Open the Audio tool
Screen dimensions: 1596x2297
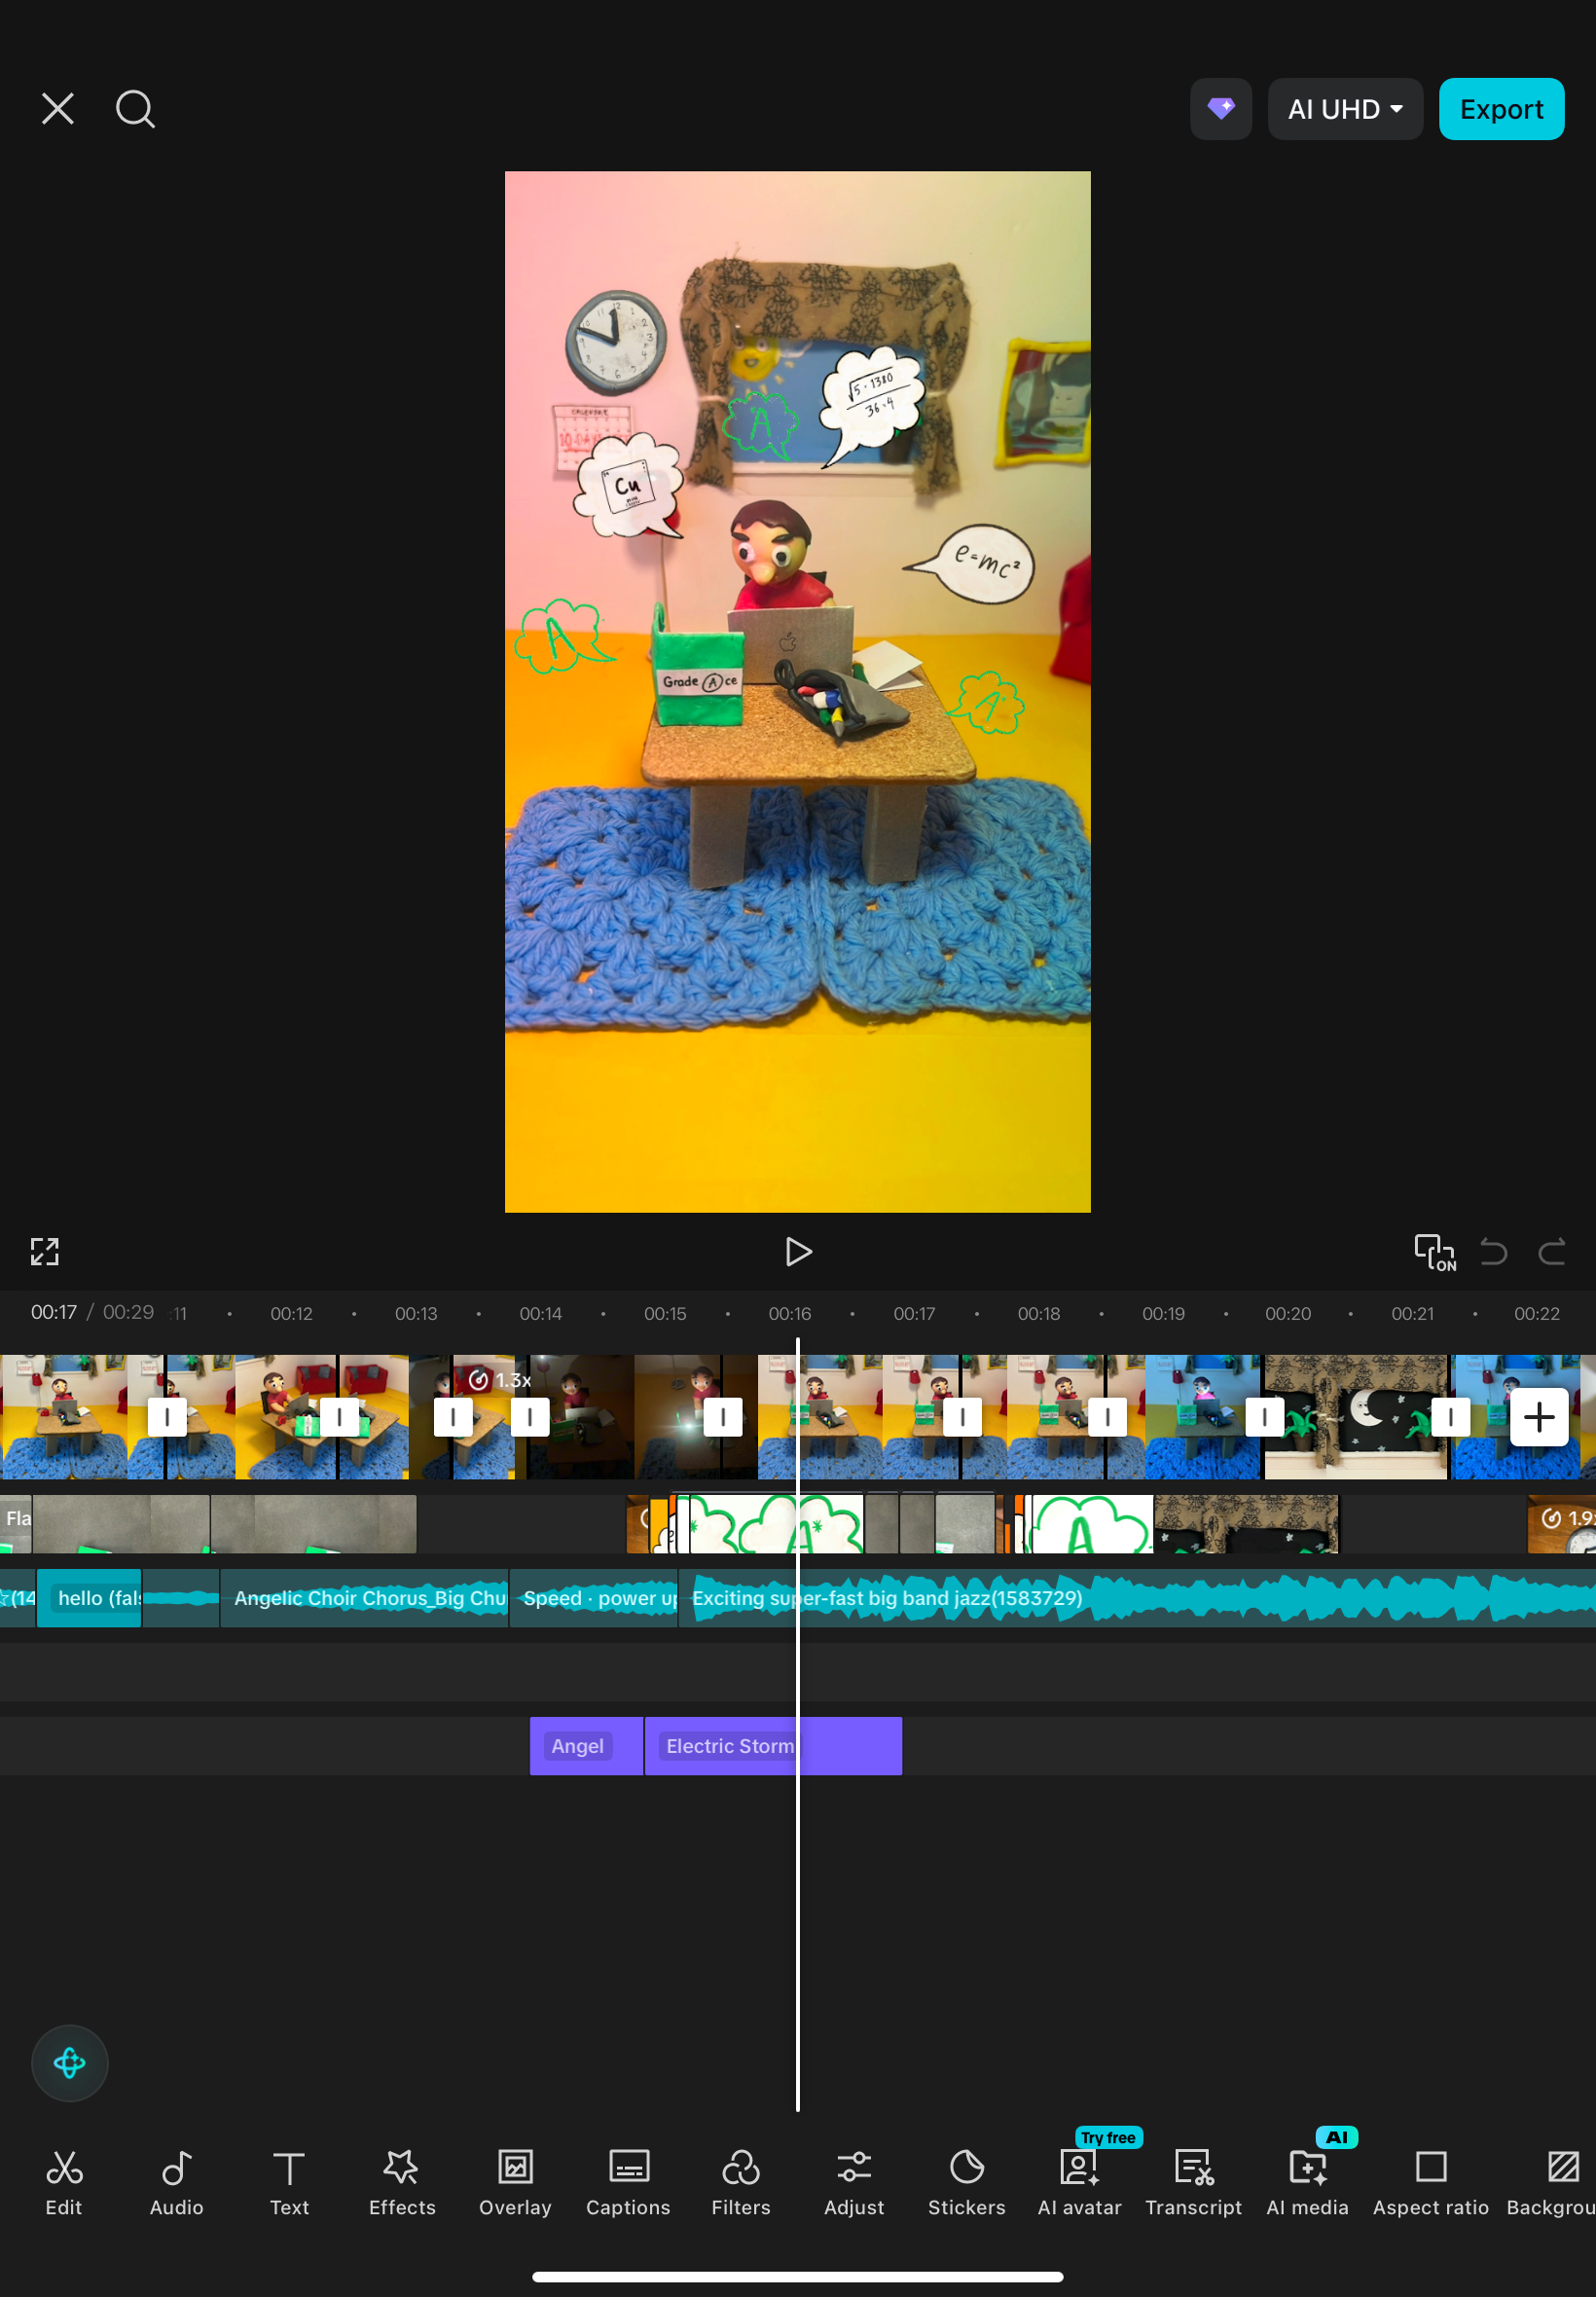click(x=177, y=2183)
